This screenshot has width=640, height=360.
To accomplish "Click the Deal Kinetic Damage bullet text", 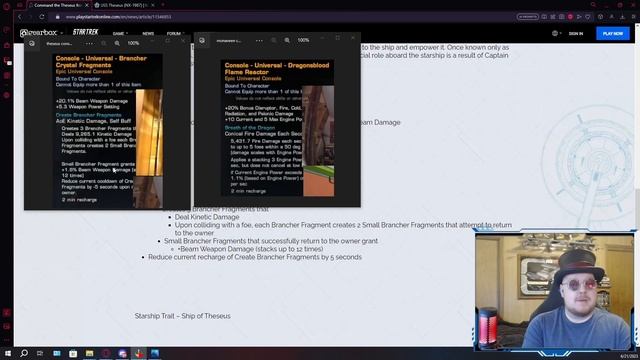I will click(207, 217).
